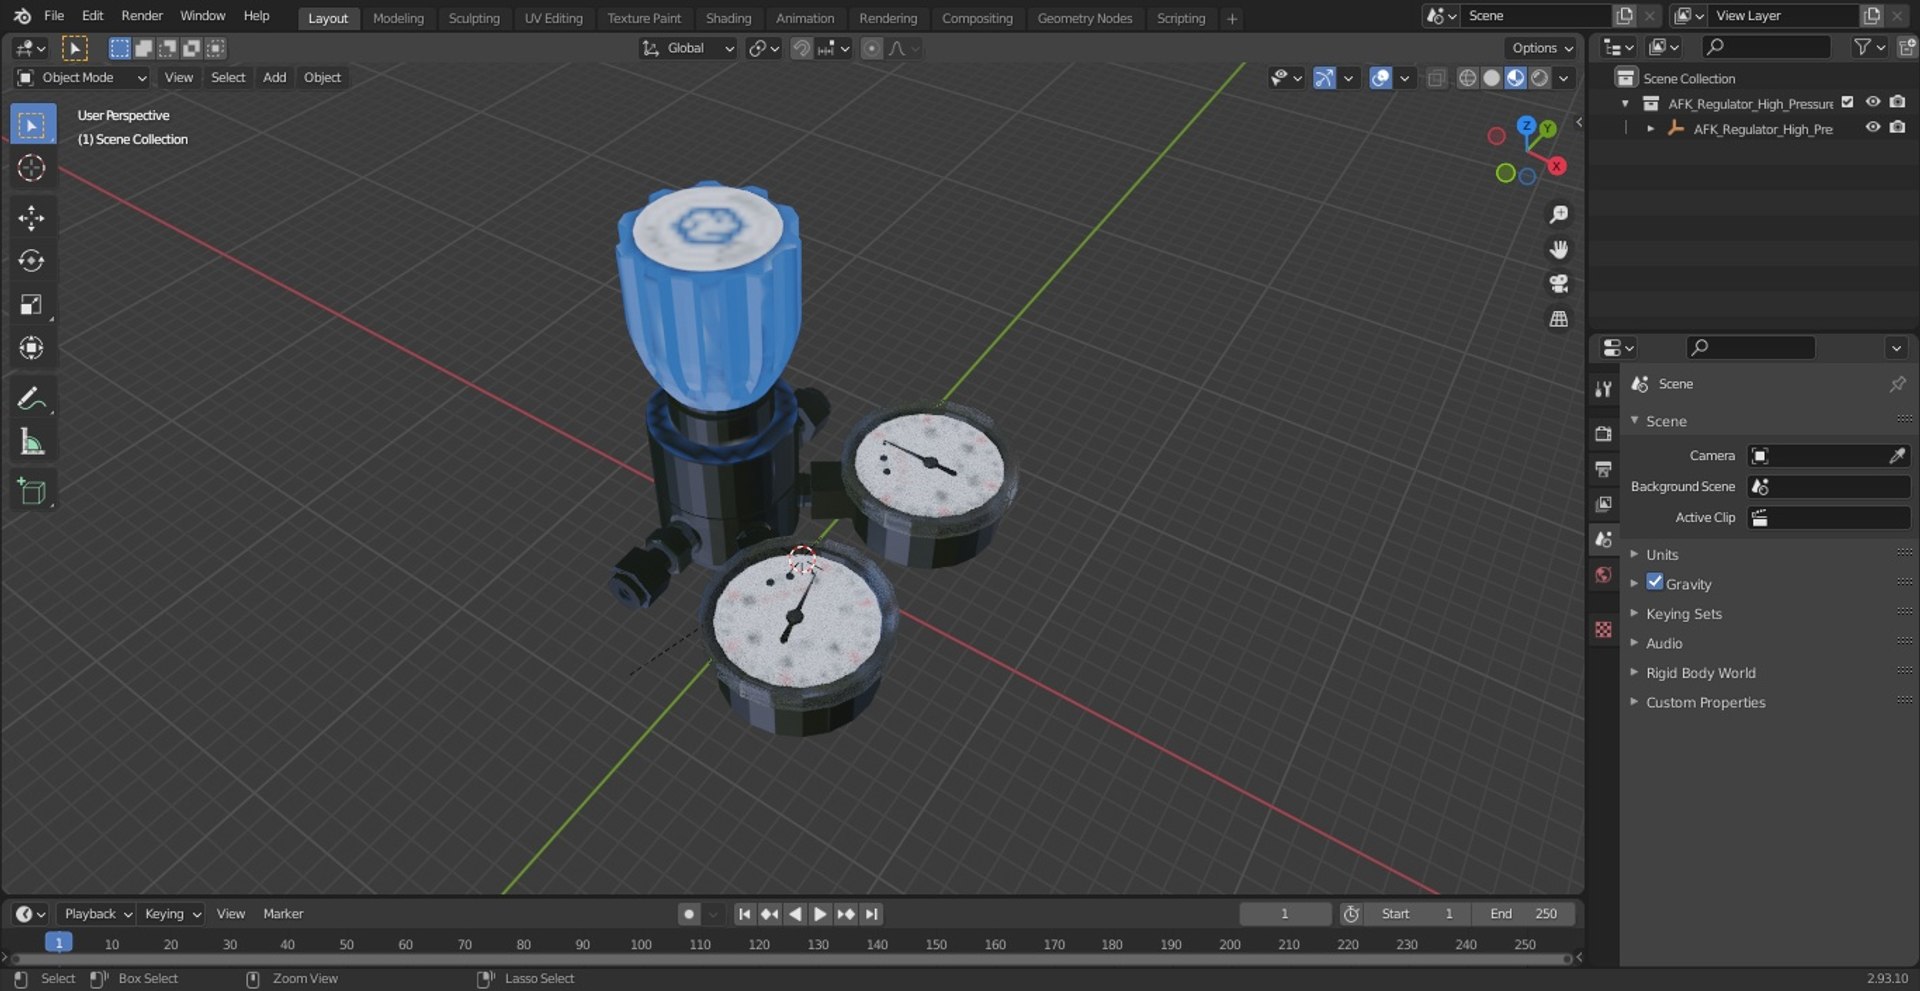Add a new workspace tab plus
The width and height of the screenshot is (1920, 991).
[1232, 18]
